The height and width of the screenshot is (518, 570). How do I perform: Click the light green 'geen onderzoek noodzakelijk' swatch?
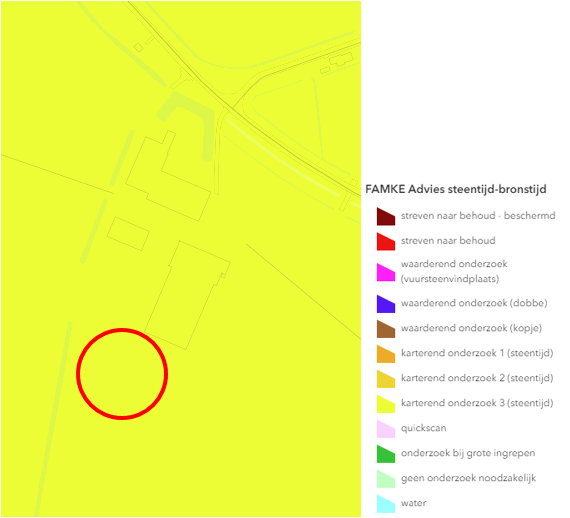point(386,479)
